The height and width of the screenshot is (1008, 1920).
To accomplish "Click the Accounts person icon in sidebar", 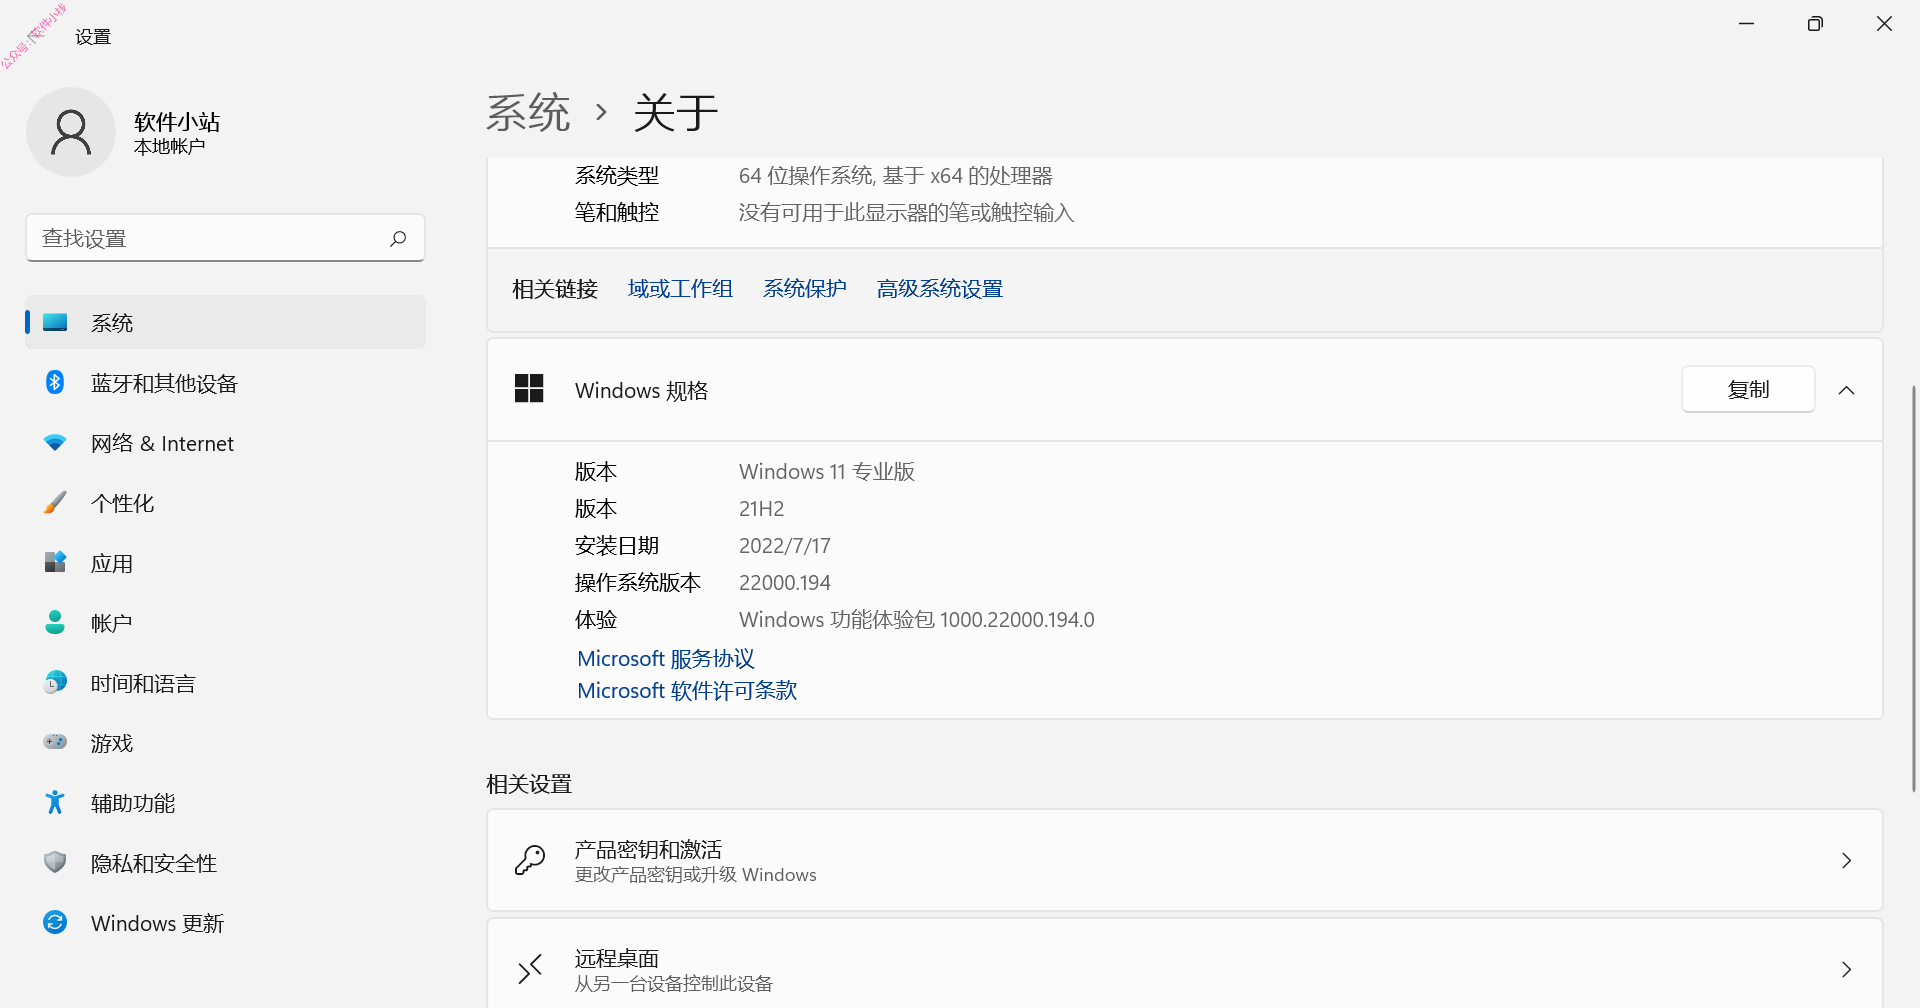I will (x=55, y=622).
